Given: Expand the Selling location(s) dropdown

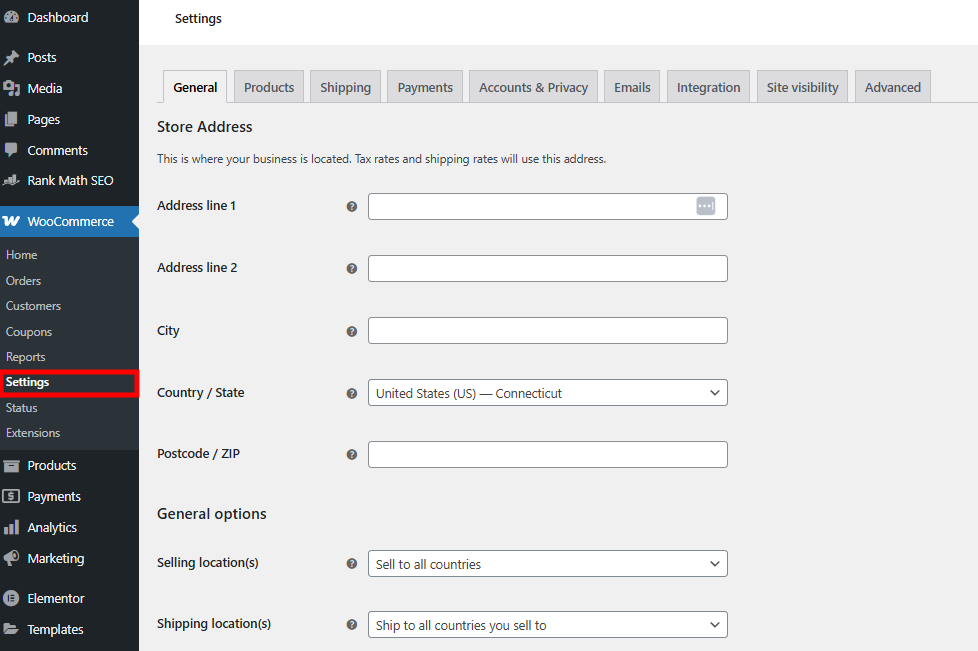Looking at the screenshot, I should tap(547, 563).
